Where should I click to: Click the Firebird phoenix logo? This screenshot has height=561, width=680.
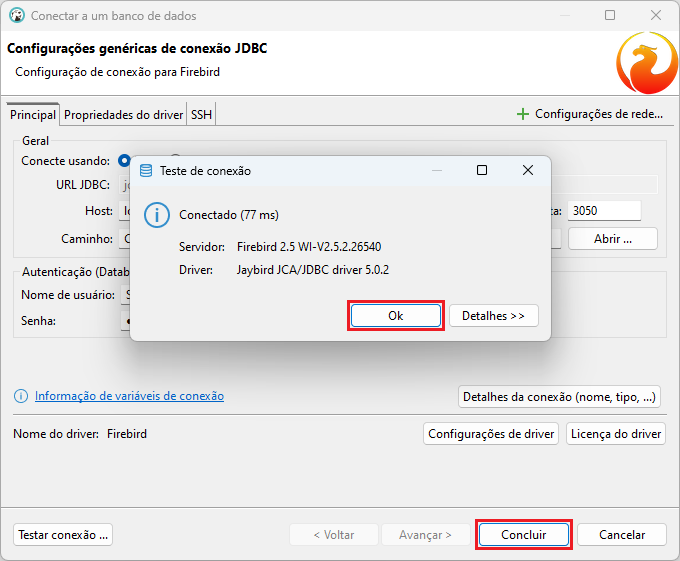tap(647, 63)
